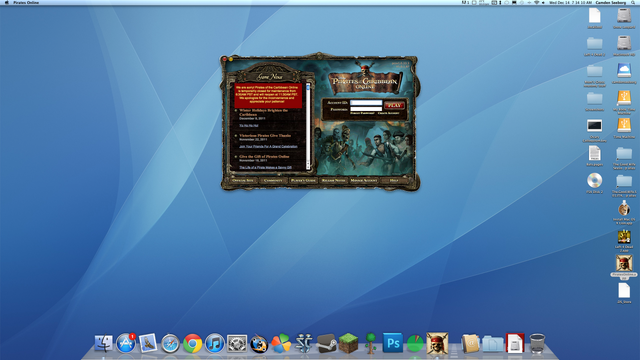The height and width of the screenshot is (360, 640).
Task: Open Spotlight search in menu bar
Action: [634, 2]
